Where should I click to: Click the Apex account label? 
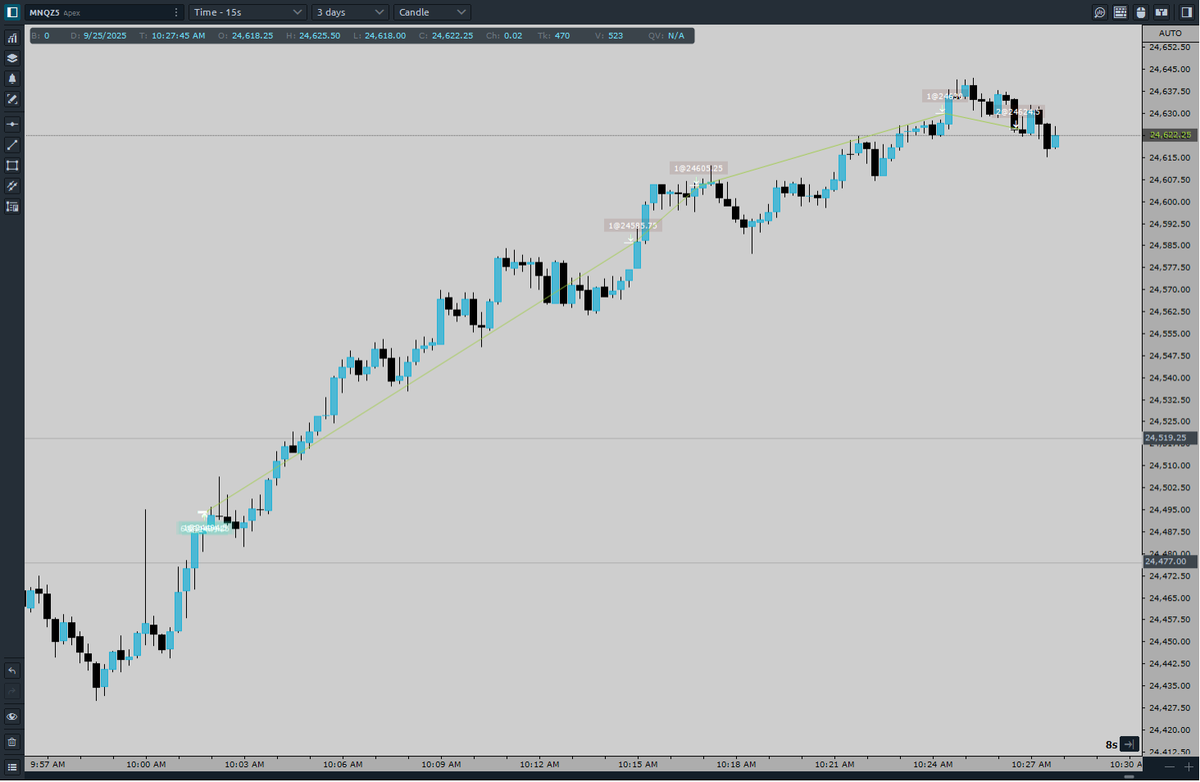pyautogui.click(x=72, y=13)
